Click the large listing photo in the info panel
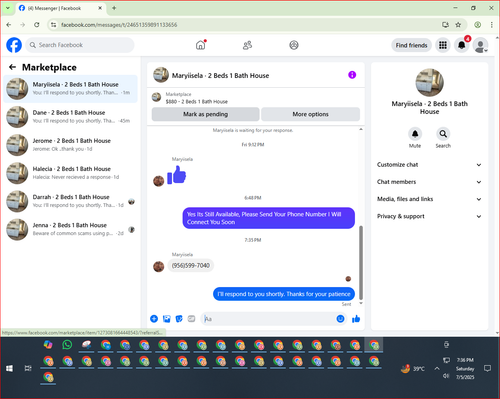This screenshot has height=399, width=500. (429, 83)
